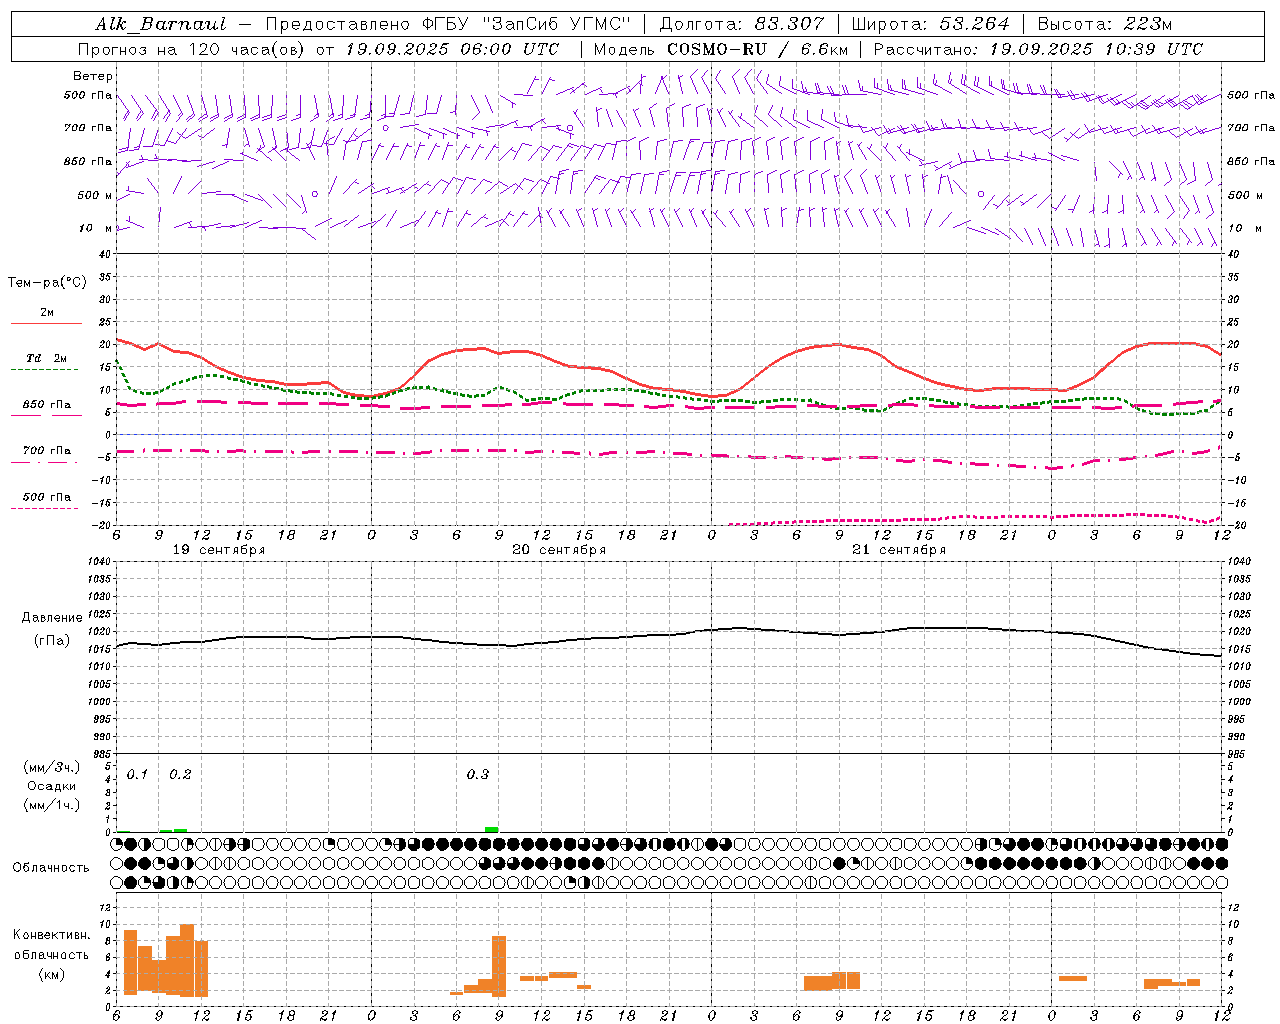
Task: Click the forecast start time 19.09.2025 06:00 UTC
Action: point(452,49)
